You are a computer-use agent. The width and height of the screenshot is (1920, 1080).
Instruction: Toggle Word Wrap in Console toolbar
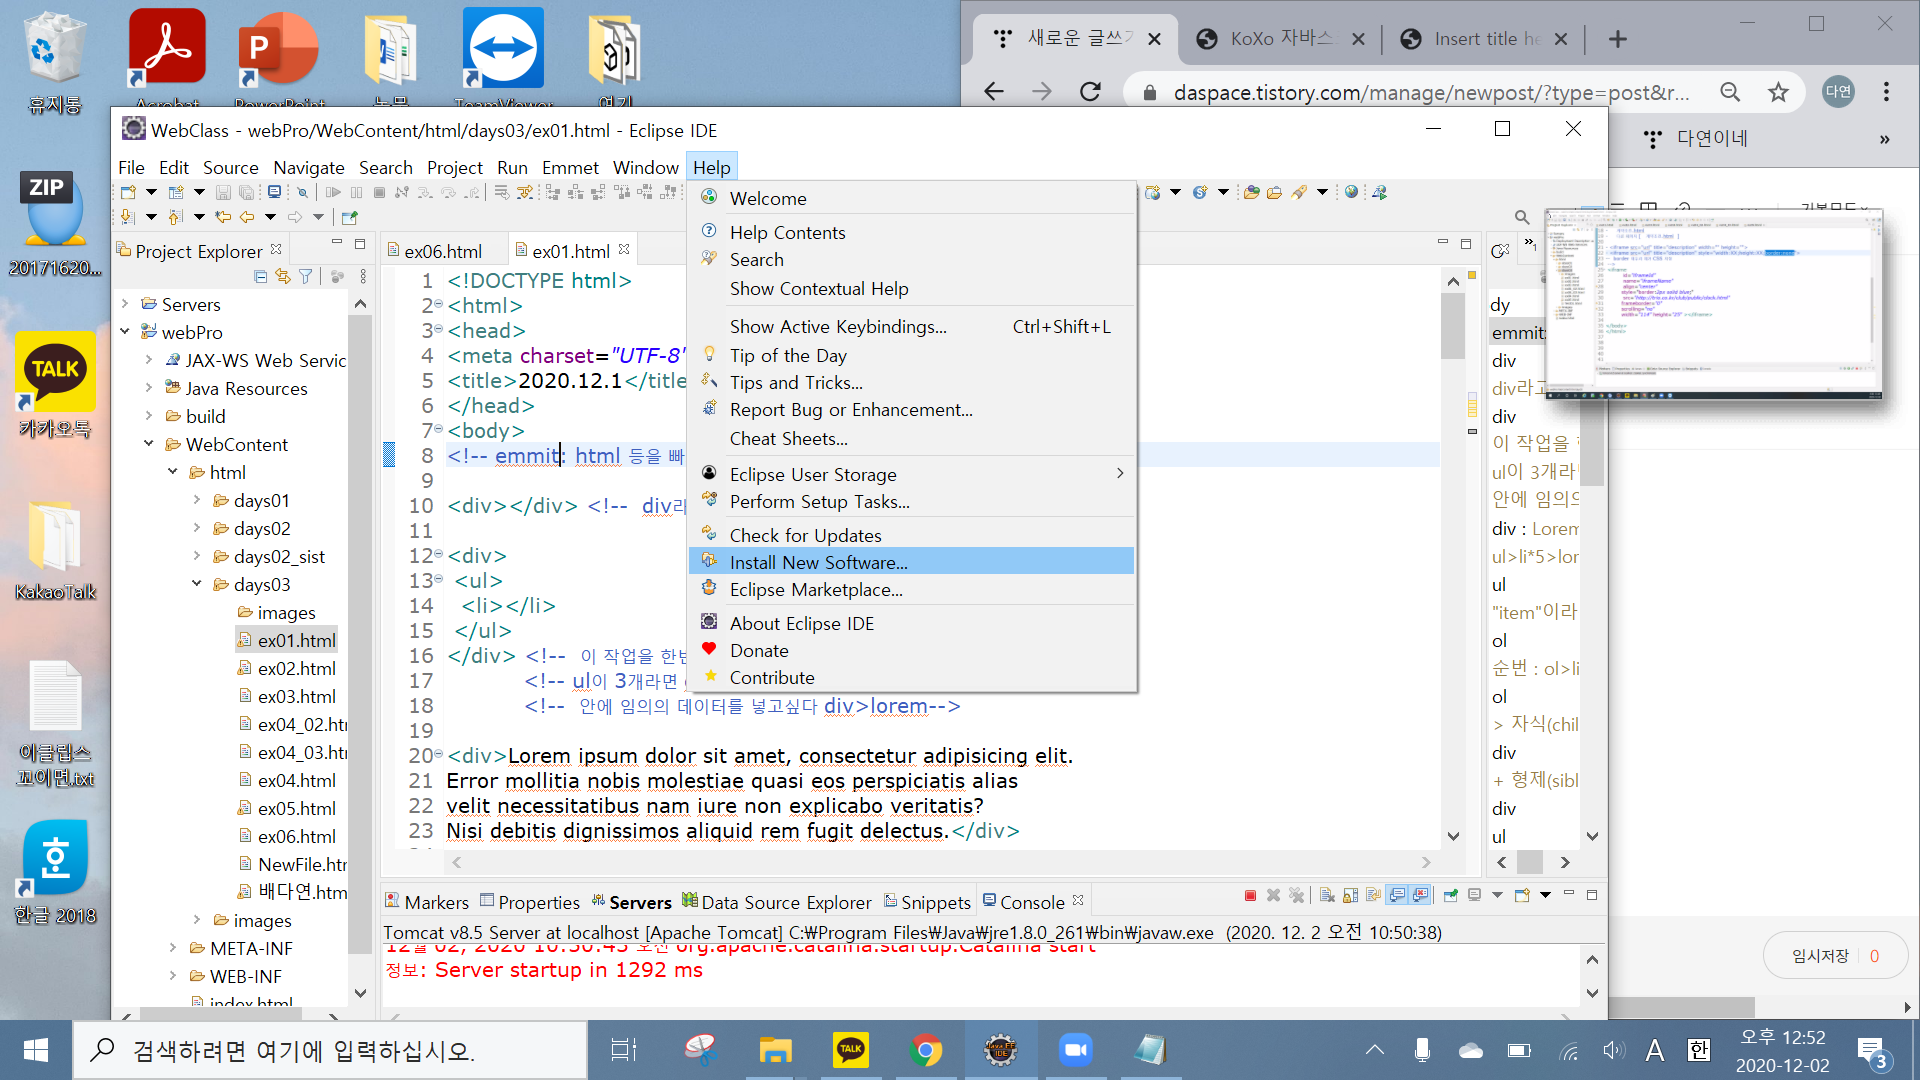tap(1373, 895)
